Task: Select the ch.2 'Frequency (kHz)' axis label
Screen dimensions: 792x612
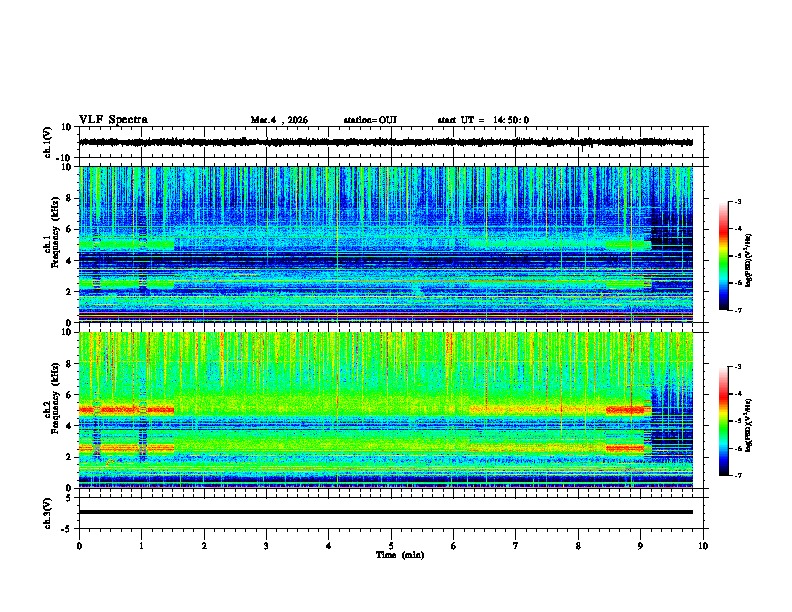Action: click(55, 398)
